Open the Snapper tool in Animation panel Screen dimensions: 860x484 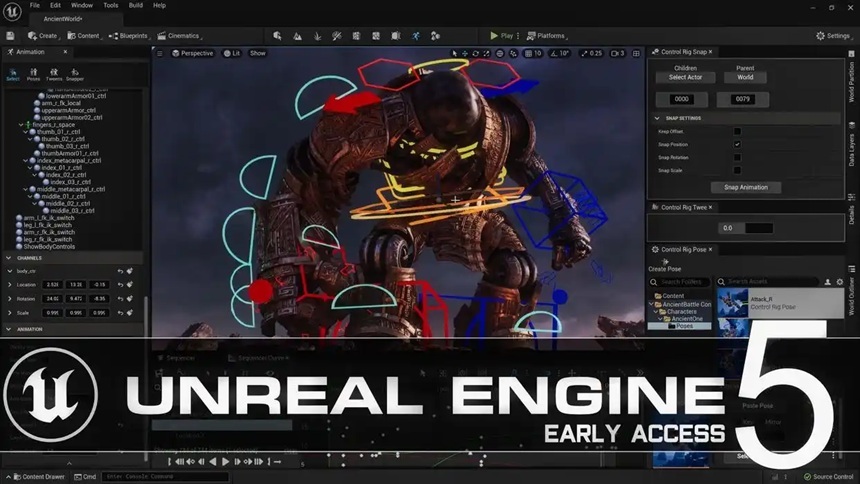(x=75, y=75)
